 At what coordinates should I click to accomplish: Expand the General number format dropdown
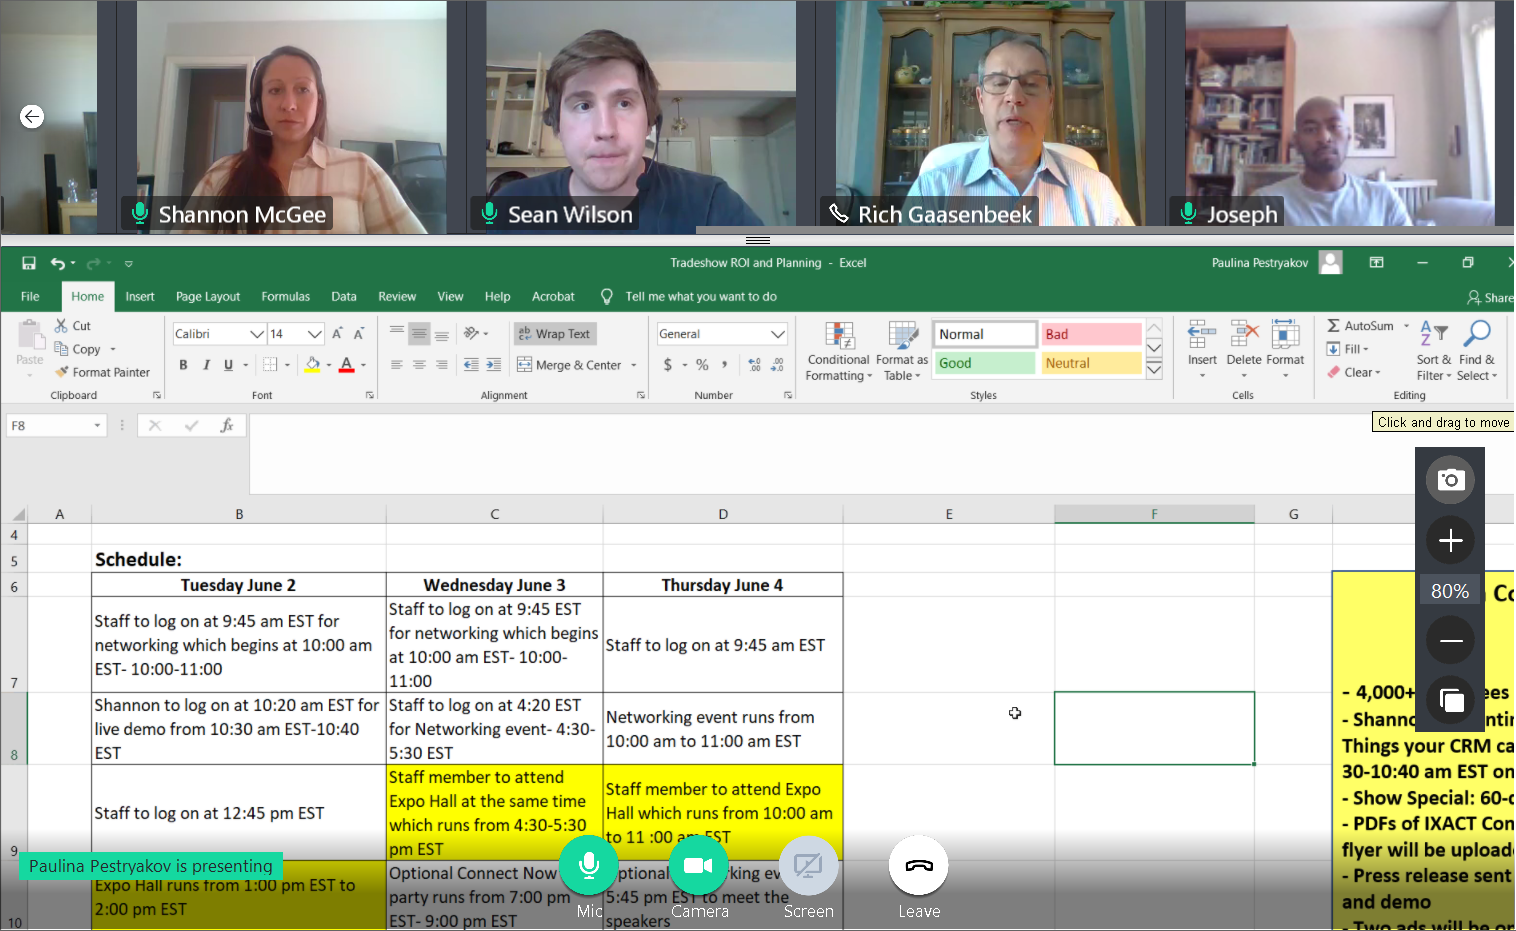click(x=777, y=334)
